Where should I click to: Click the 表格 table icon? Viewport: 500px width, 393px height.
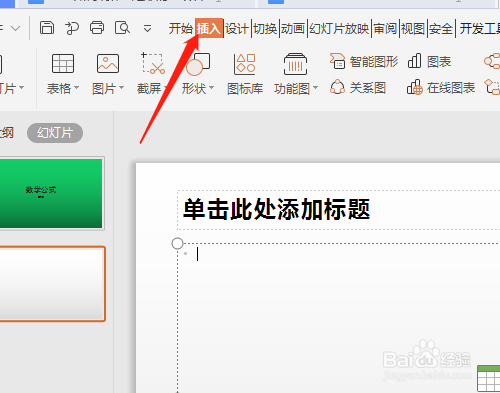tap(63, 63)
